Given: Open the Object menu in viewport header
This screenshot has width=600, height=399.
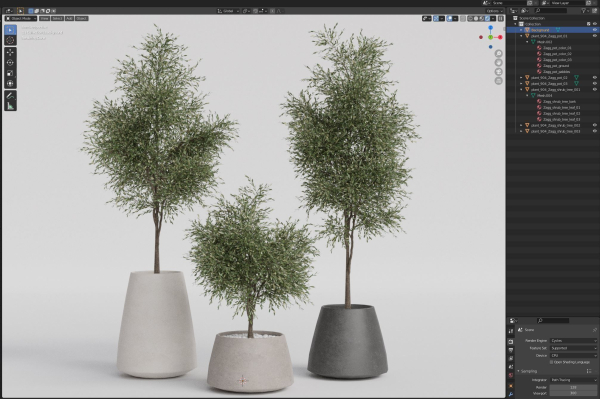Looking at the screenshot, I should pos(82,18).
